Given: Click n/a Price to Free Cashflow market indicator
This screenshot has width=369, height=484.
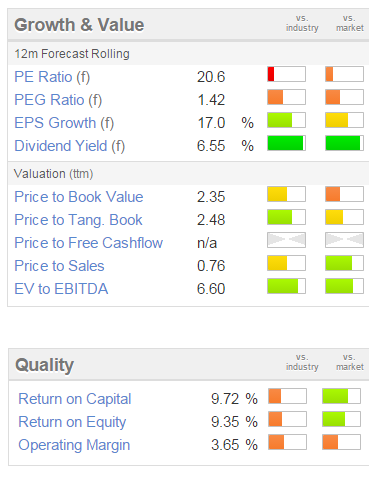Looking at the screenshot, I should 344,240.
